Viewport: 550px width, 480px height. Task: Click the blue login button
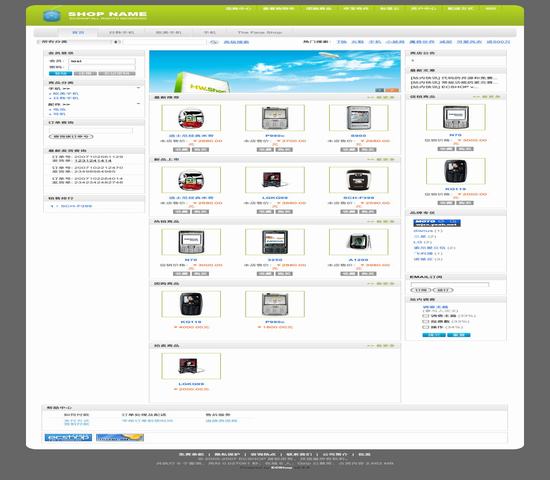click(x=60, y=73)
